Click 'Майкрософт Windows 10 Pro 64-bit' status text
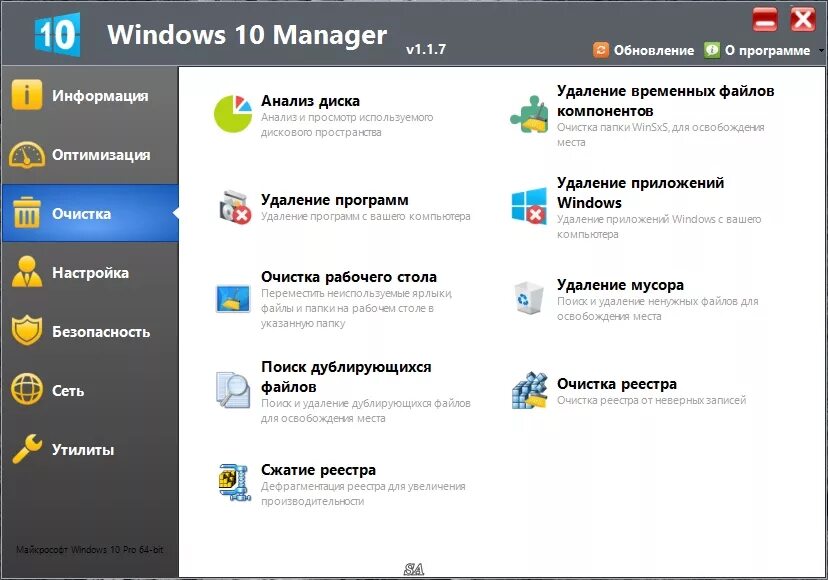 point(89,549)
